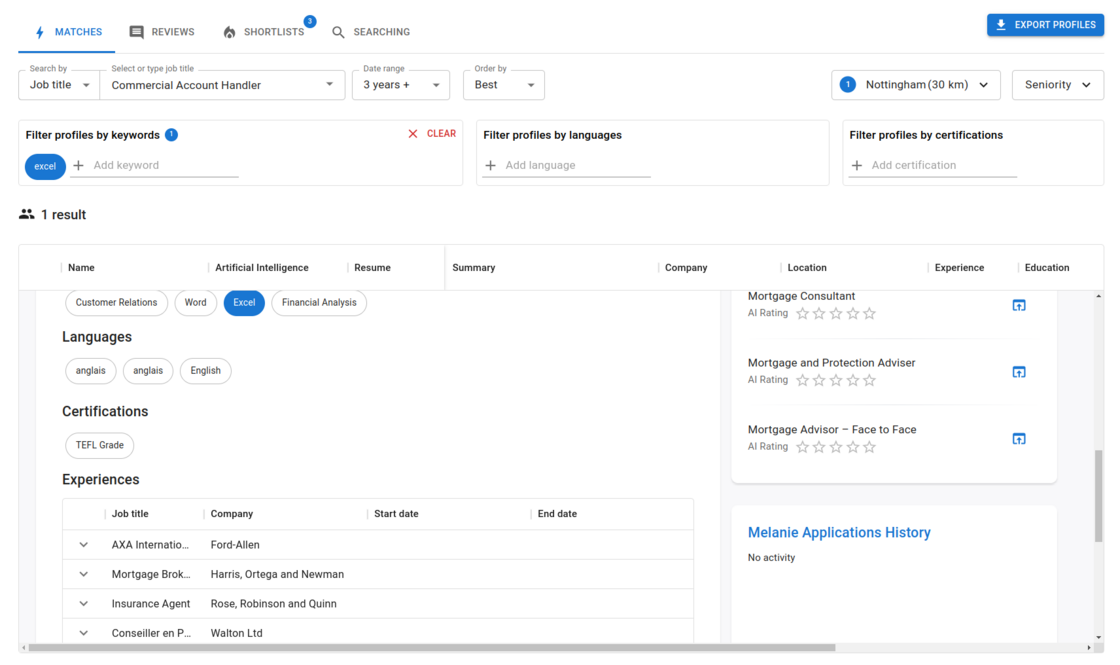Open the Date range dropdown
The image size is (1120, 665).
tap(400, 85)
